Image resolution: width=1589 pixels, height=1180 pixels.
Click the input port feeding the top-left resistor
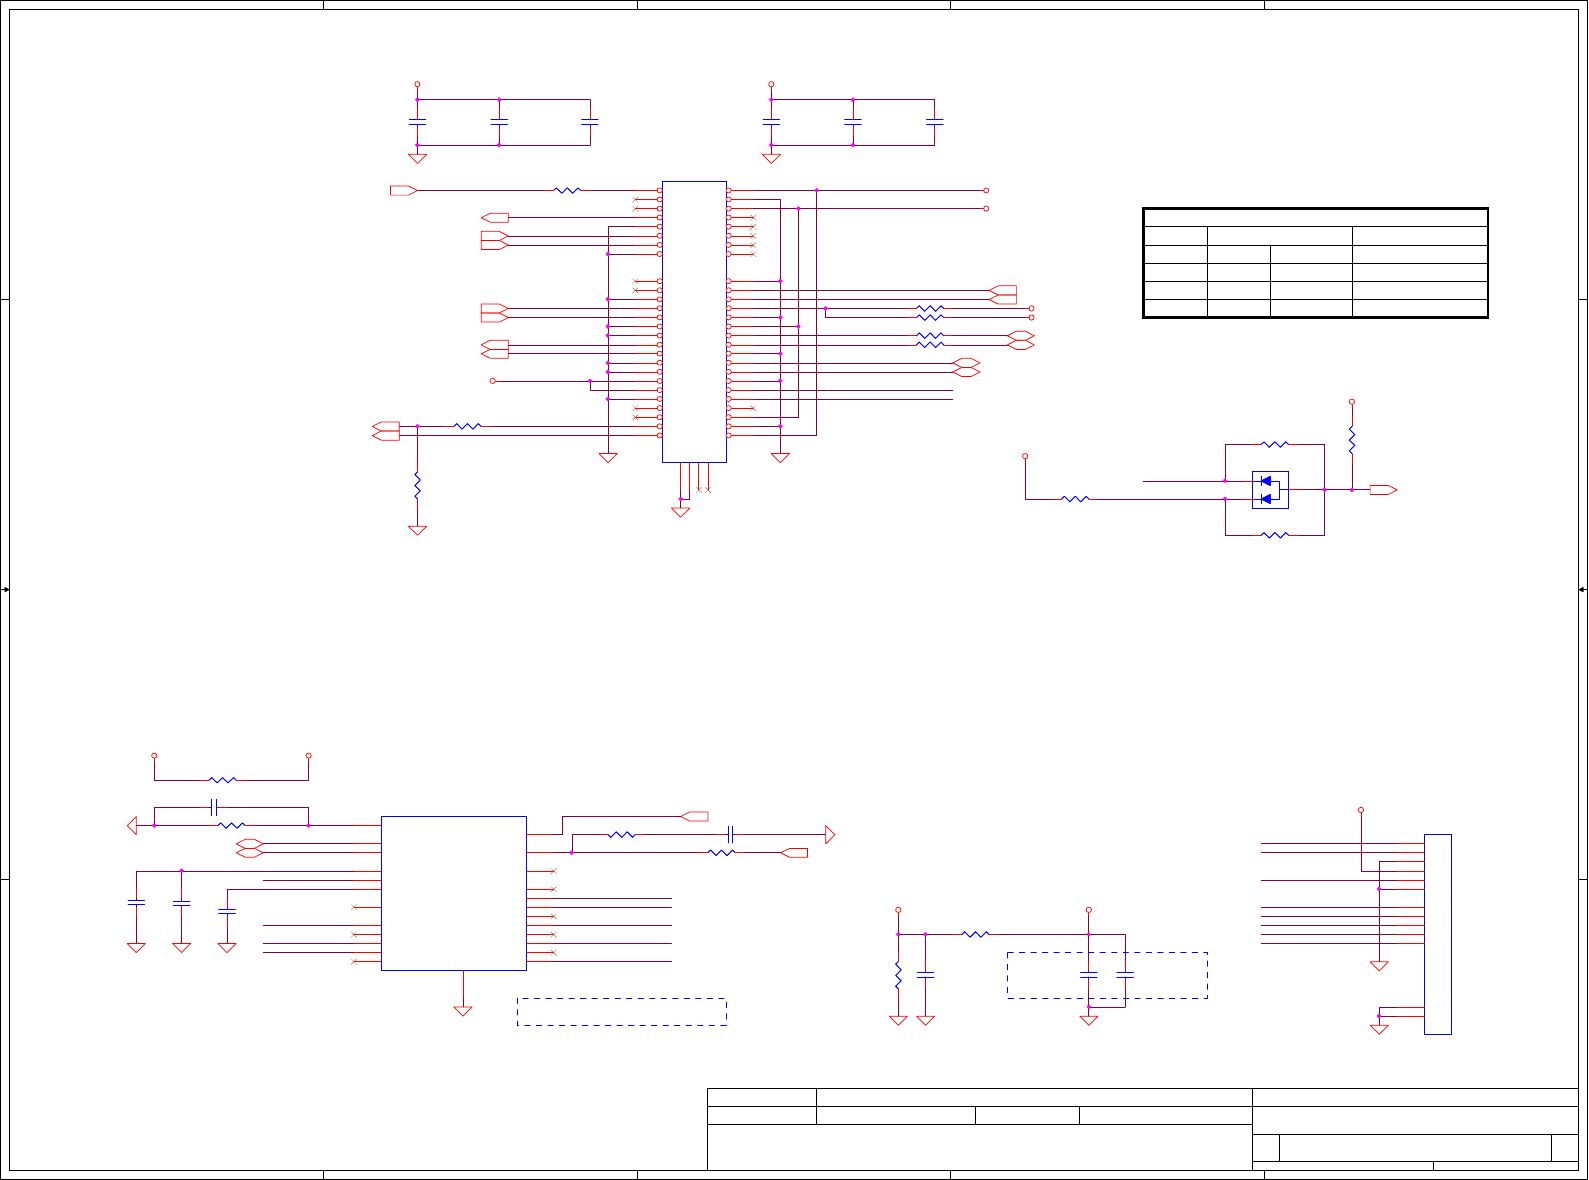click(404, 190)
